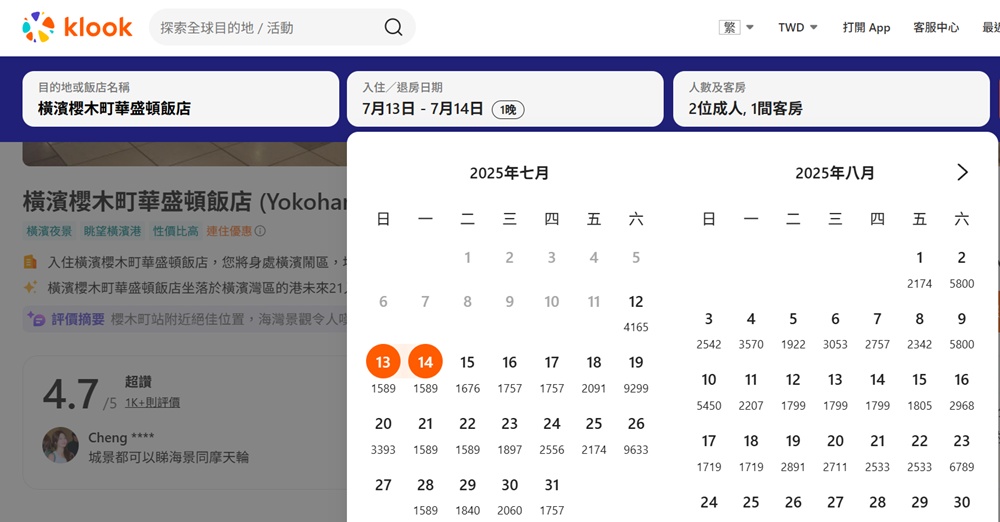
Task: Select August 11 priced 2207
Action: (x=751, y=391)
